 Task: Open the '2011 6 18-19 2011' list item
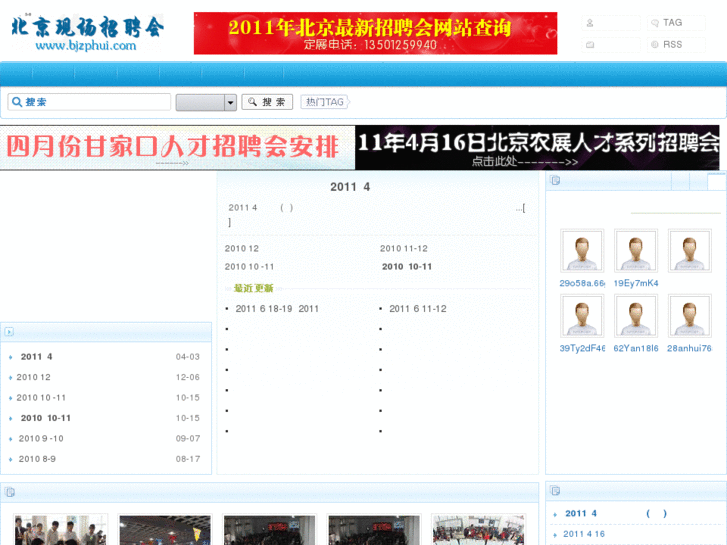pos(277,309)
